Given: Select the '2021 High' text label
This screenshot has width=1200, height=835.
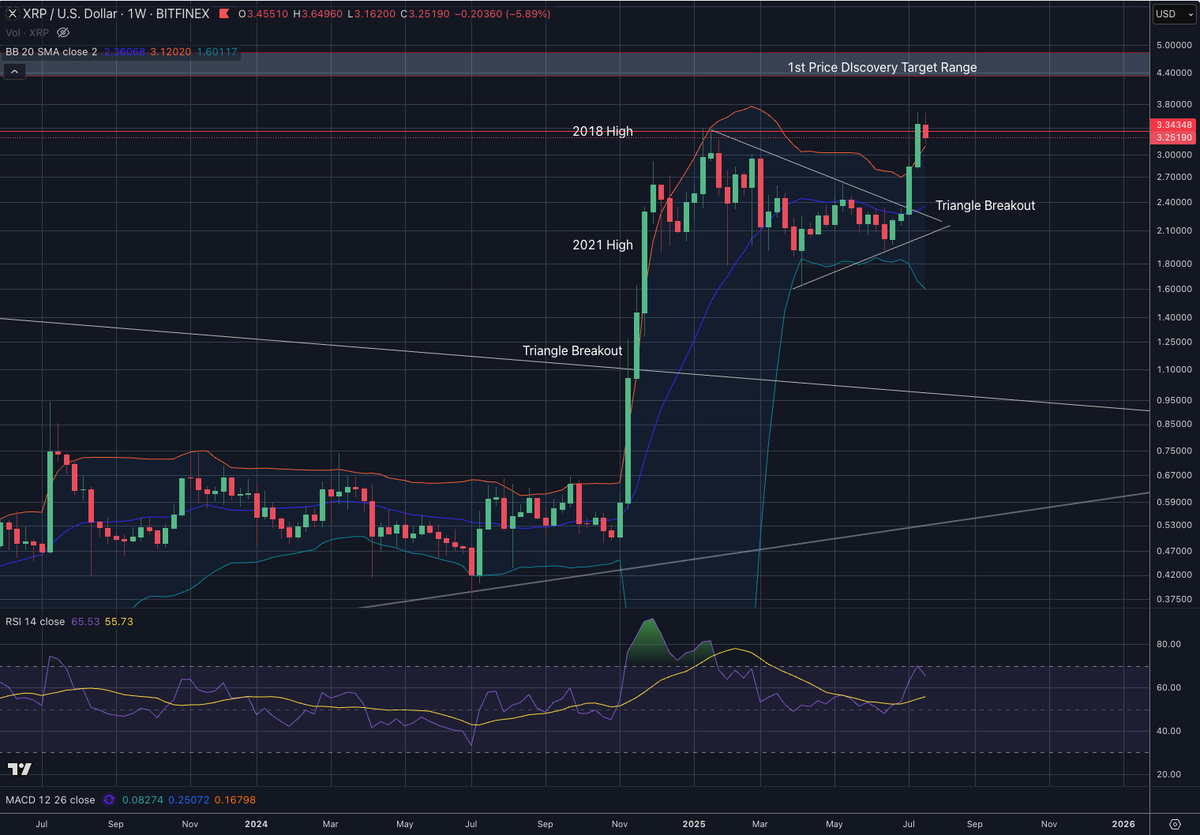Looking at the screenshot, I should coord(602,244).
